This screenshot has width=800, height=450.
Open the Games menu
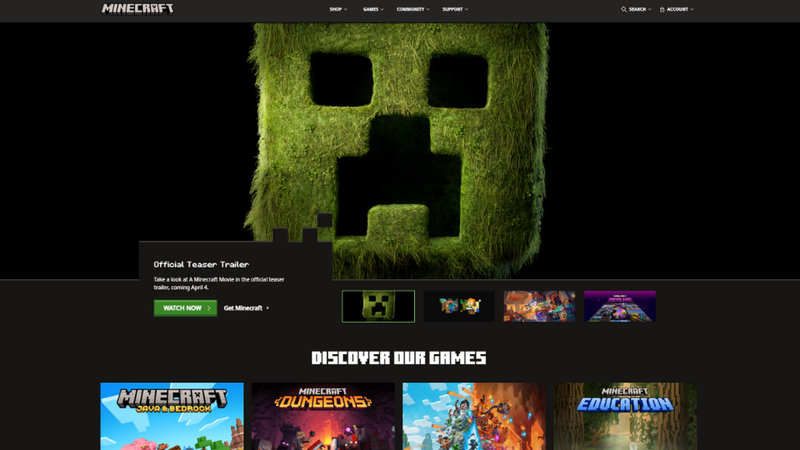tap(373, 9)
